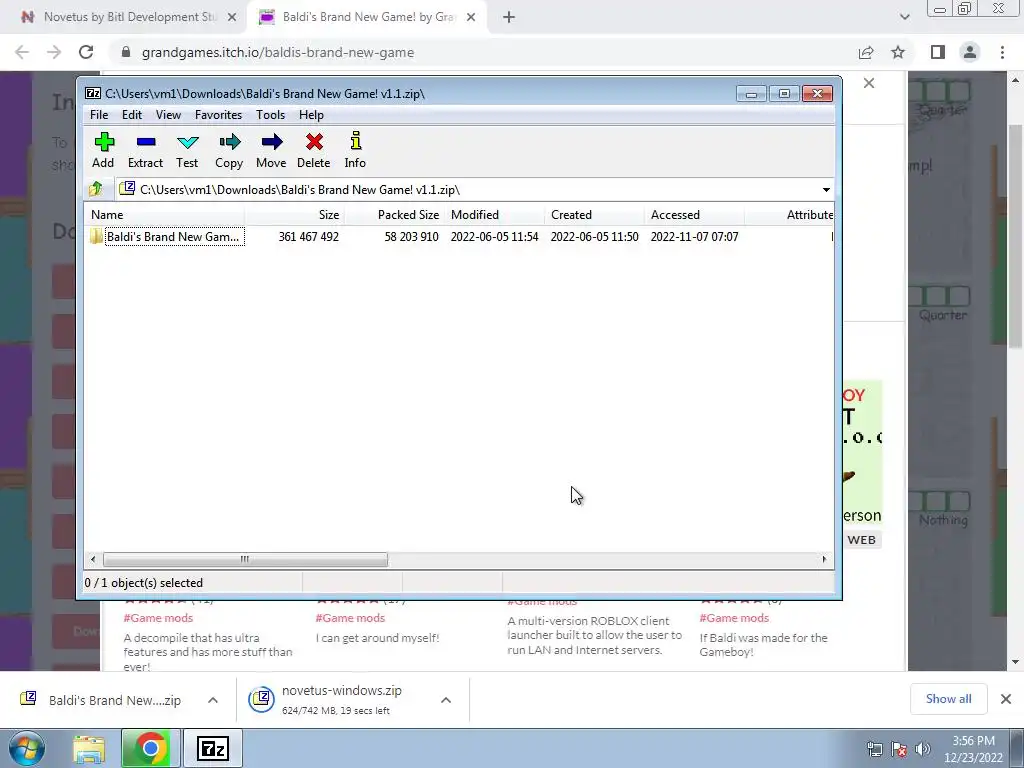This screenshot has height=768, width=1024.
Task: Close the Novetus browser tab
Action: click(x=232, y=17)
